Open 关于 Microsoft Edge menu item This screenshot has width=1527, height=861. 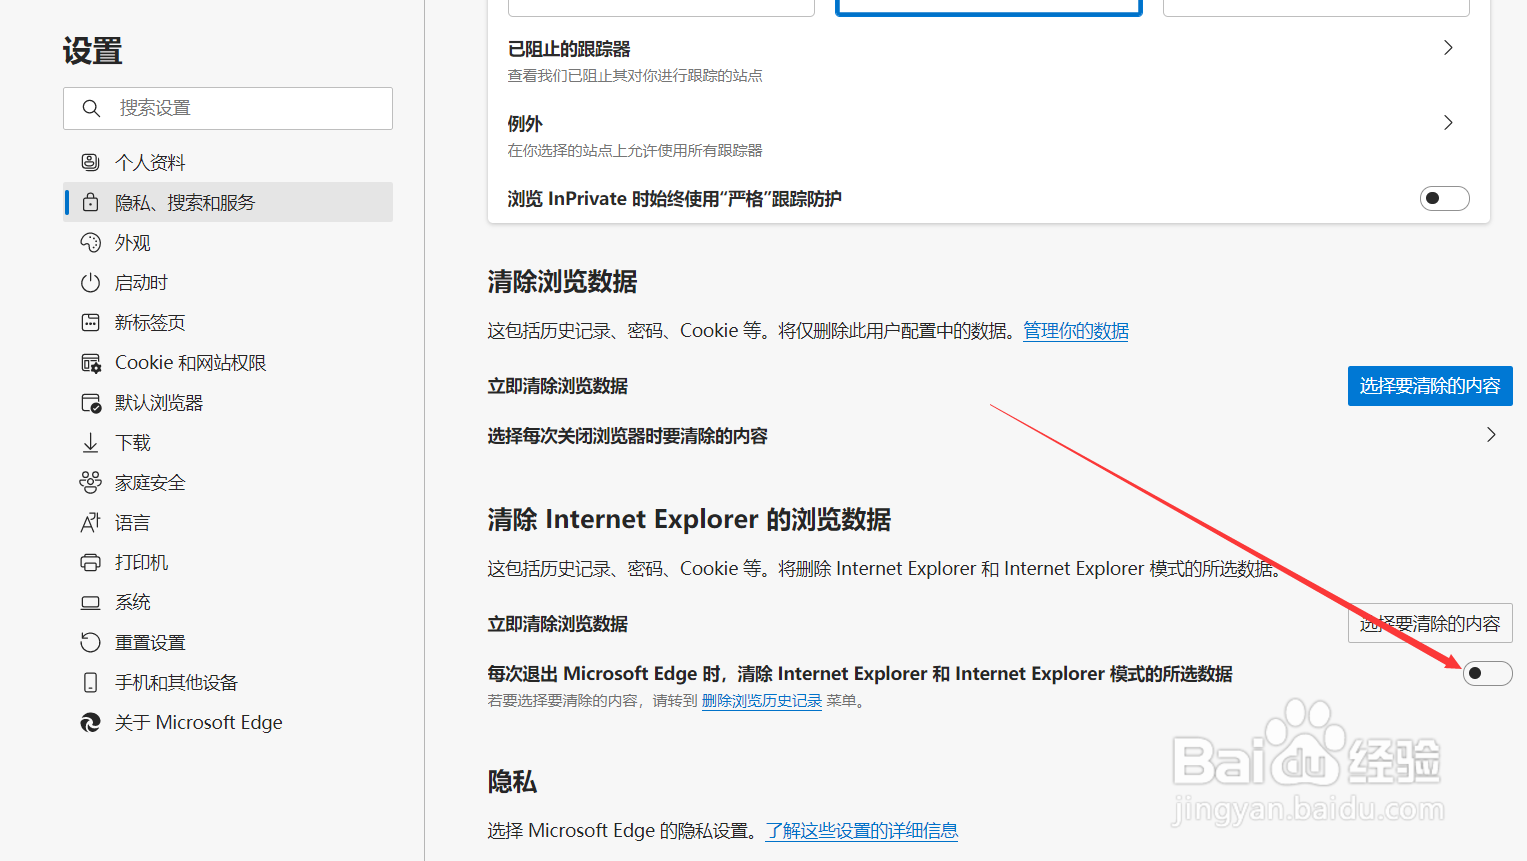pyautogui.click(x=228, y=722)
